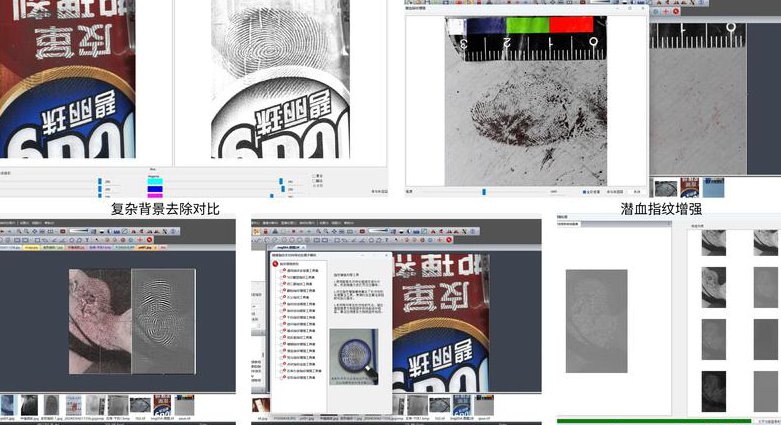781x425 pixels.
Task: Click red rectangle icon in bottom-middle editor toolbar
Action: (x=362, y=231)
